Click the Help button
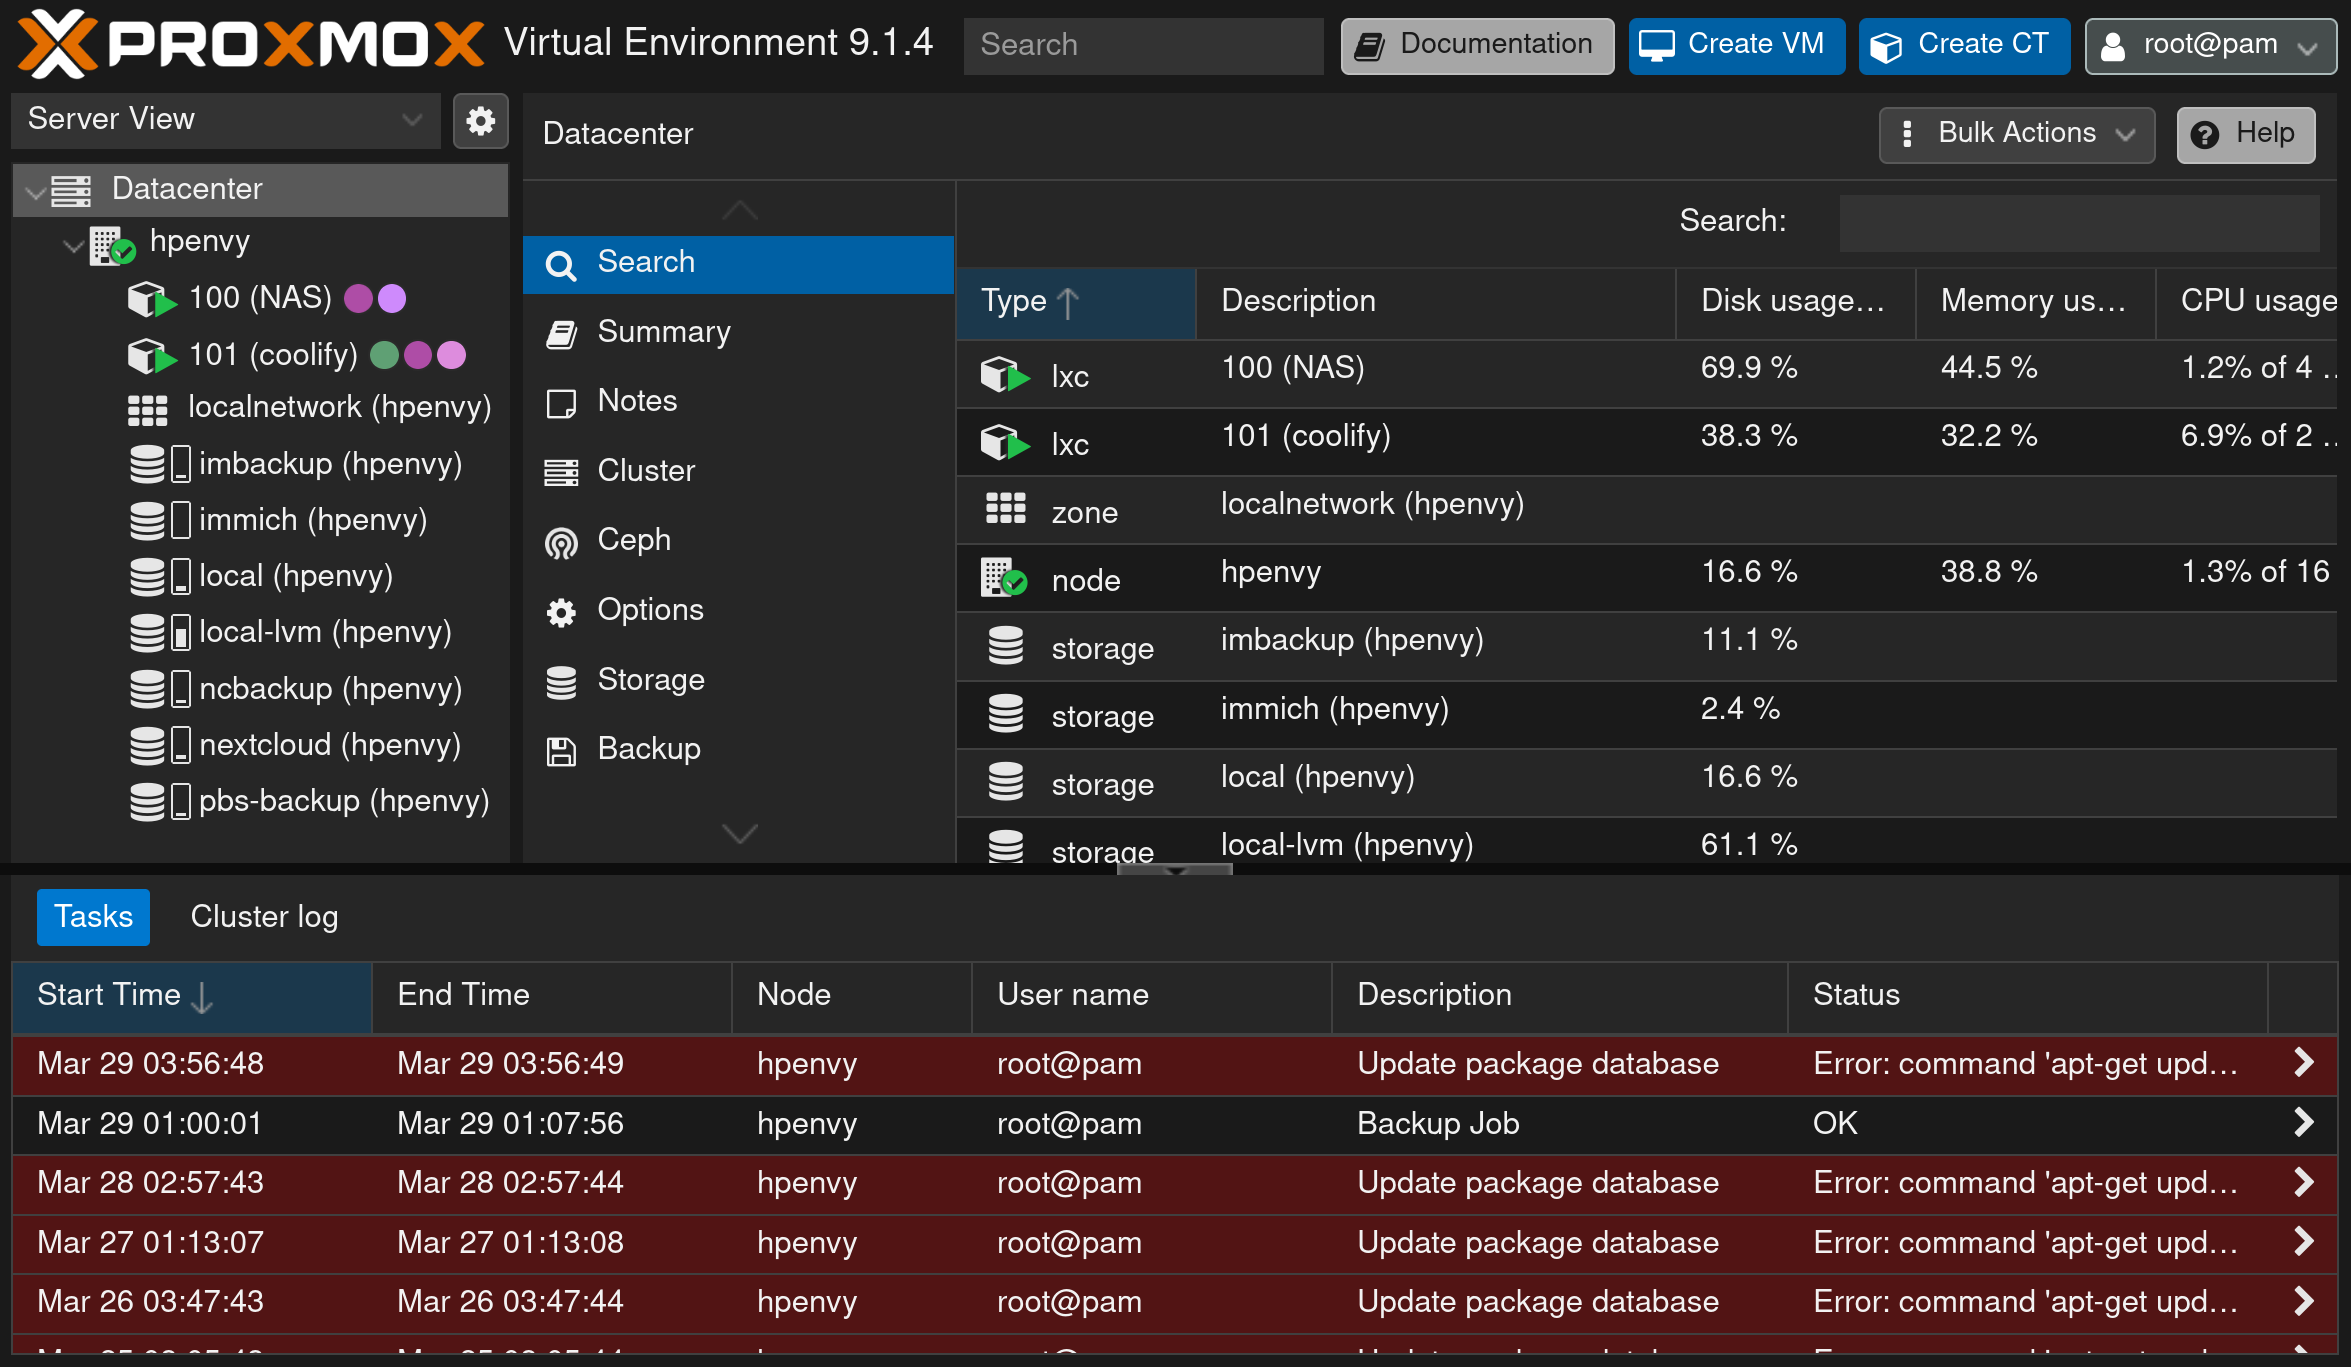Viewport: 2351px width, 1367px height. (x=2246, y=134)
